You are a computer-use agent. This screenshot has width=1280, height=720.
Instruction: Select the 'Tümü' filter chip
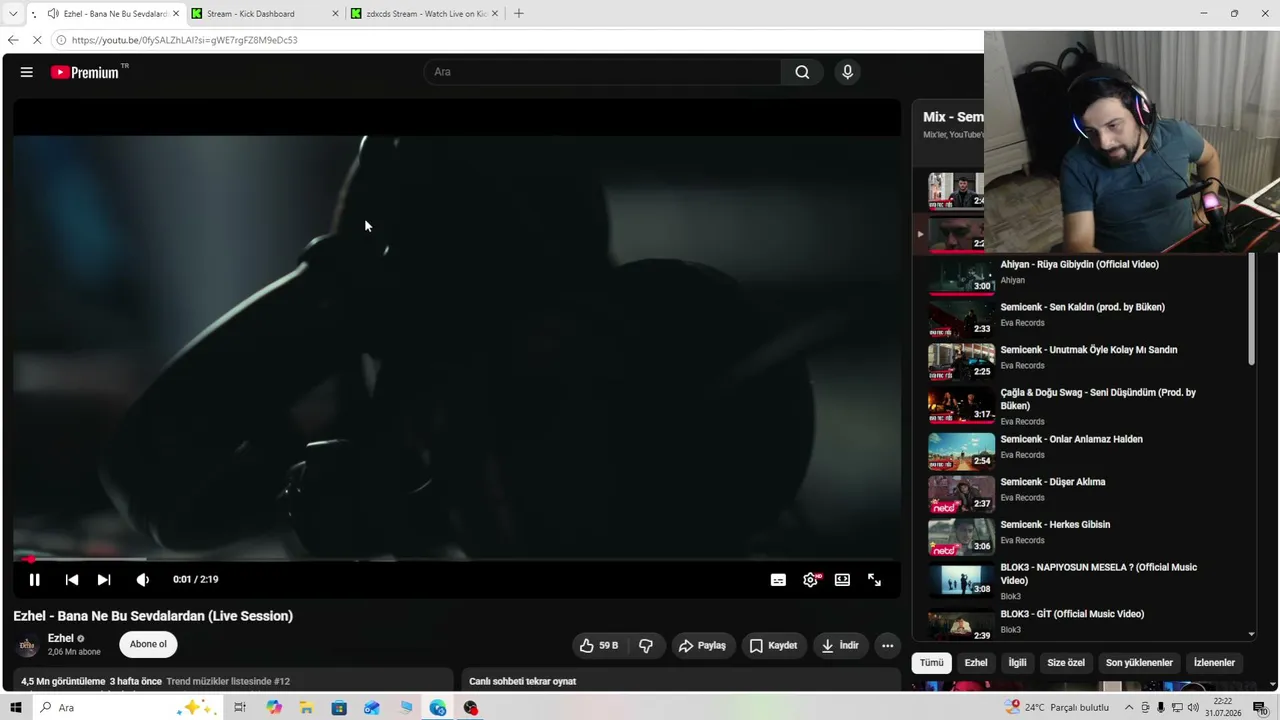tap(931, 663)
